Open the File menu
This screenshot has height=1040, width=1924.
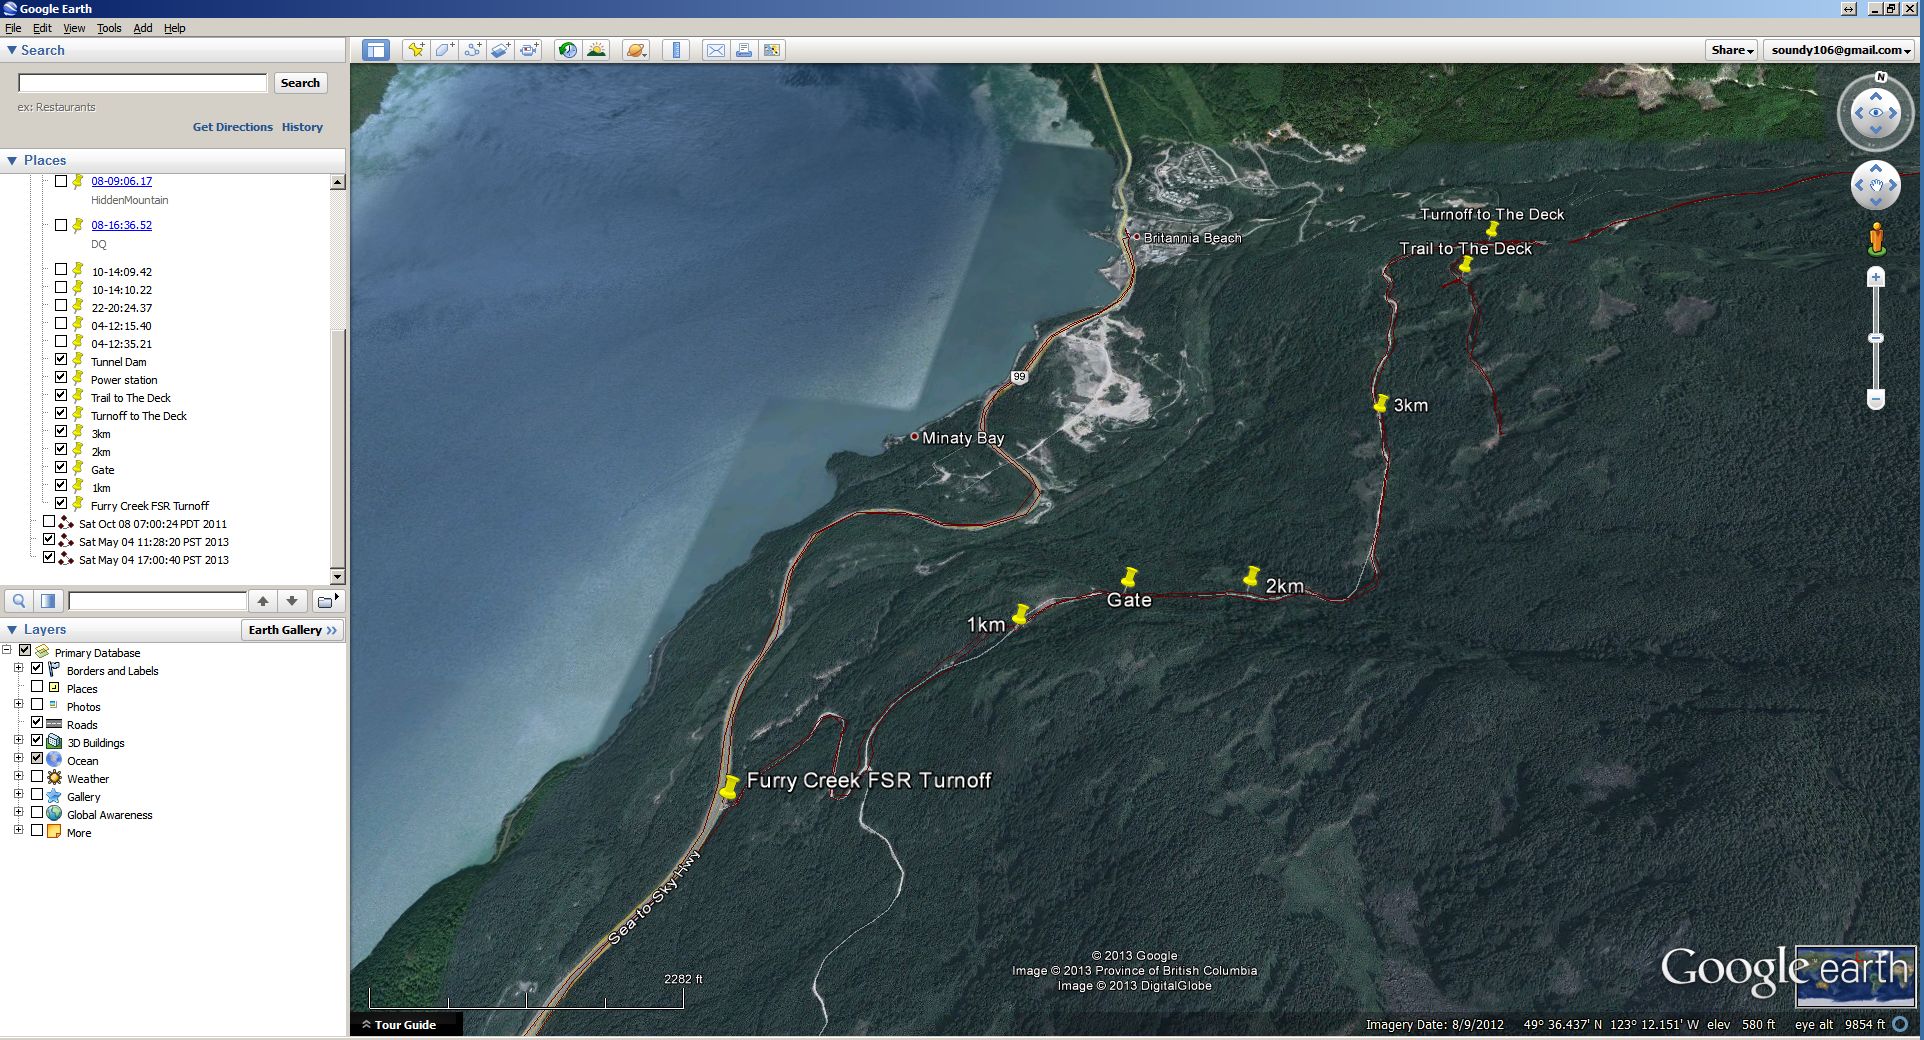13,28
